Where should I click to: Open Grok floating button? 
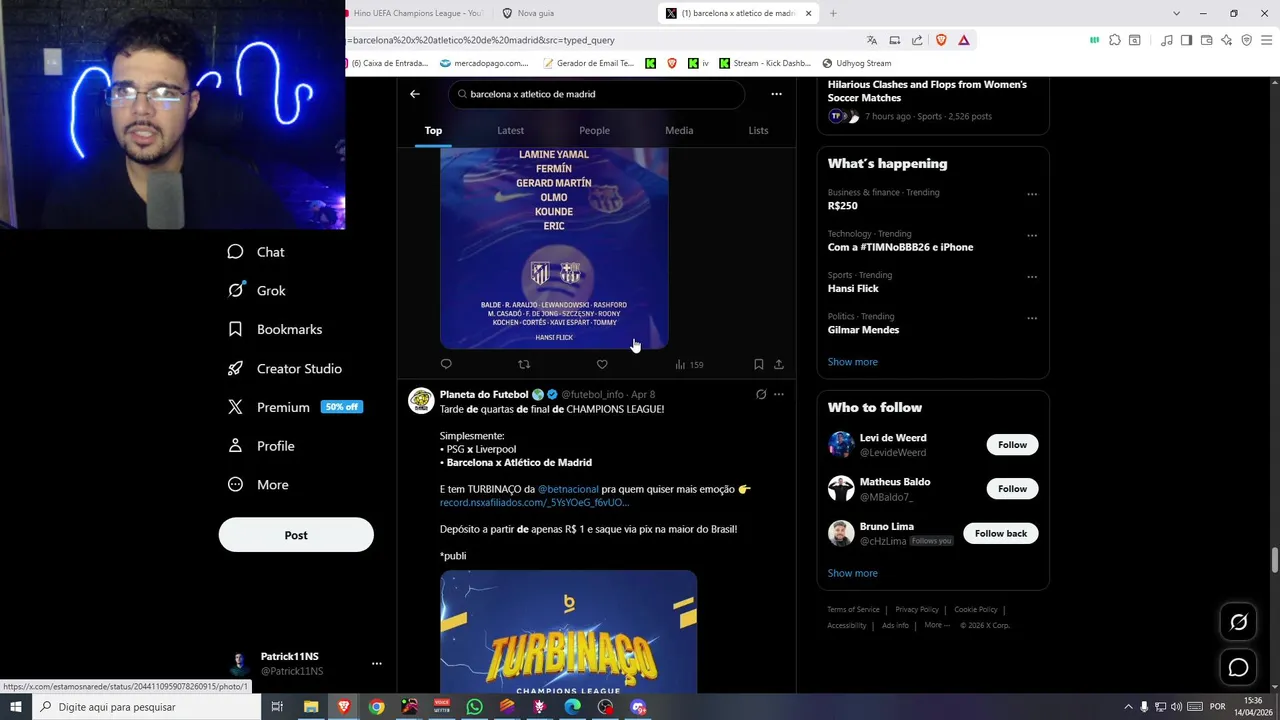1238,622
